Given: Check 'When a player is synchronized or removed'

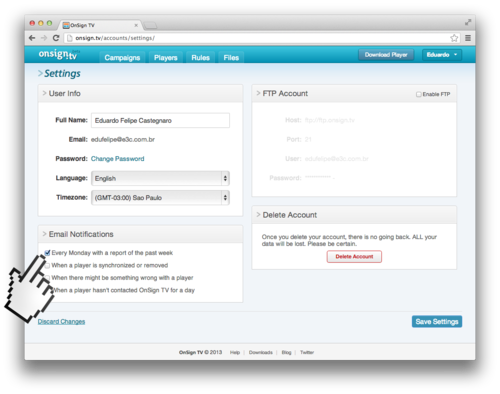Looking at the screenshot, I should (47, 265).
